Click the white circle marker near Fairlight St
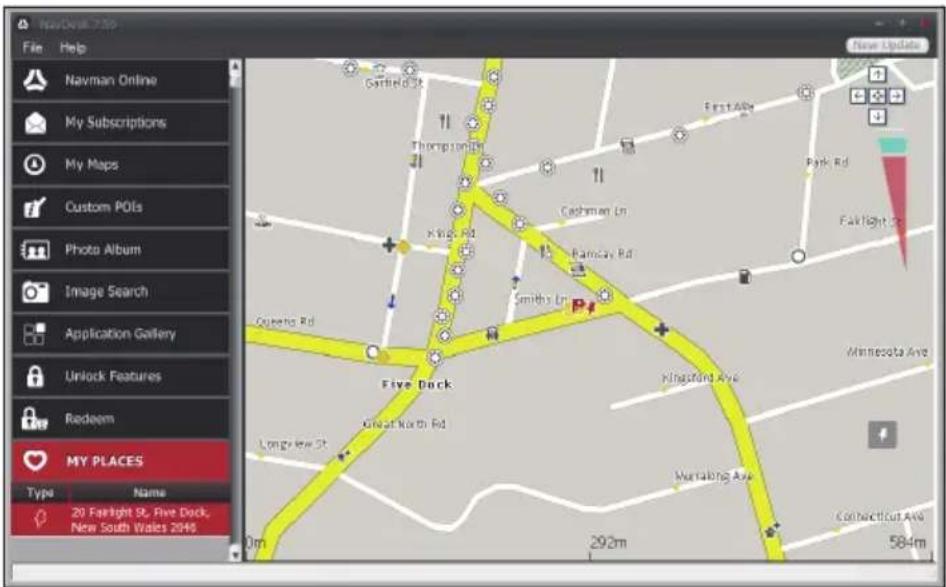This screenshot has height=587, width=946. click(798, 256)
